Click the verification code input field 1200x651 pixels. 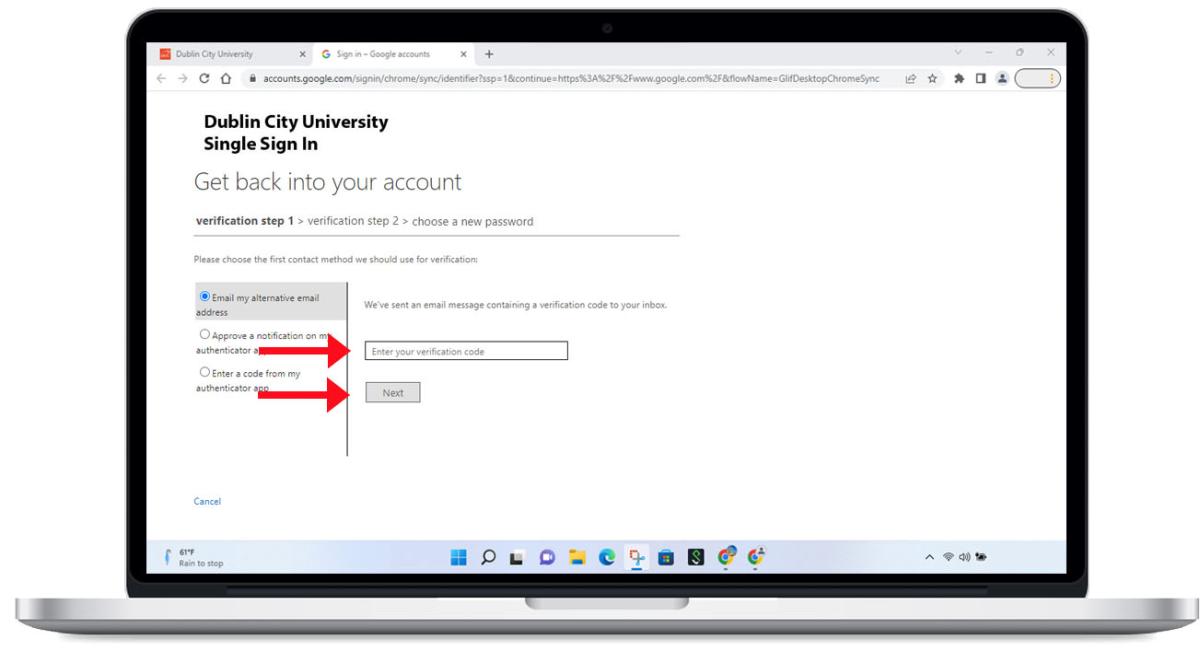click(x=466, y=351)
